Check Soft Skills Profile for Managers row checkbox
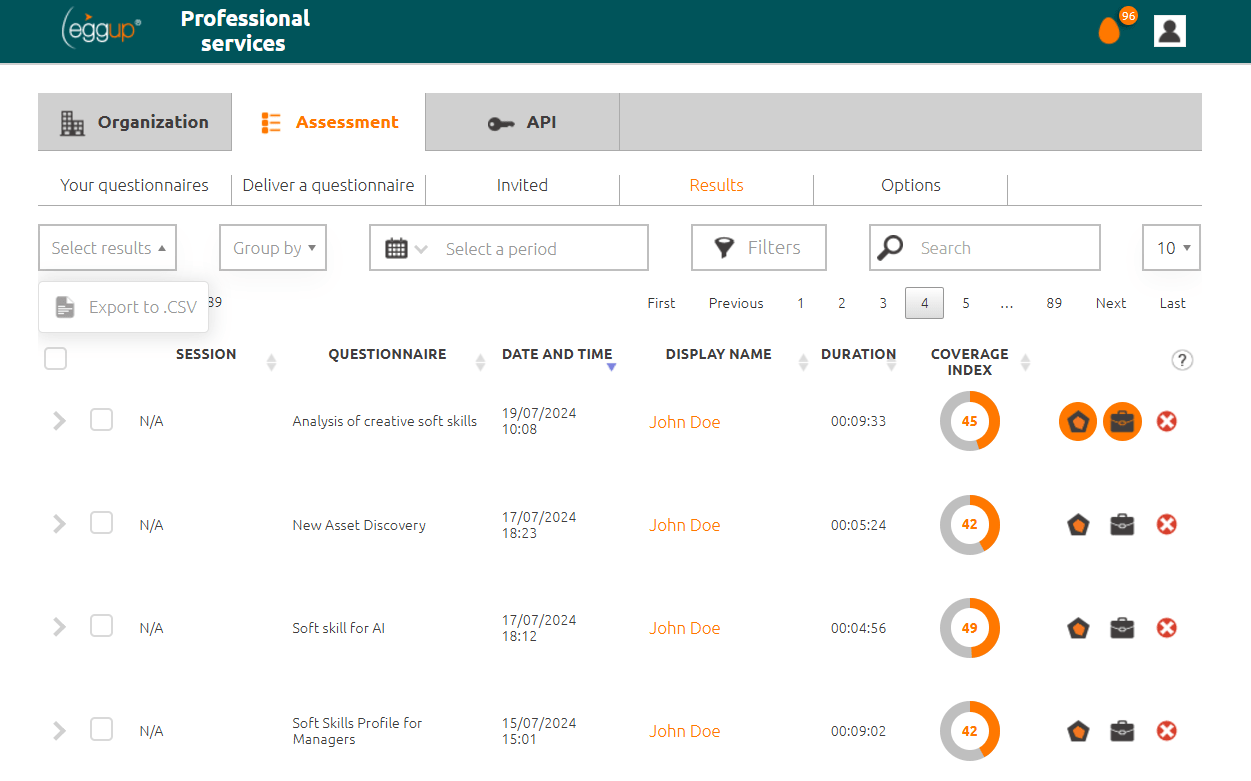This screenshot has width=1251, height=781. [x=101, y=729]
